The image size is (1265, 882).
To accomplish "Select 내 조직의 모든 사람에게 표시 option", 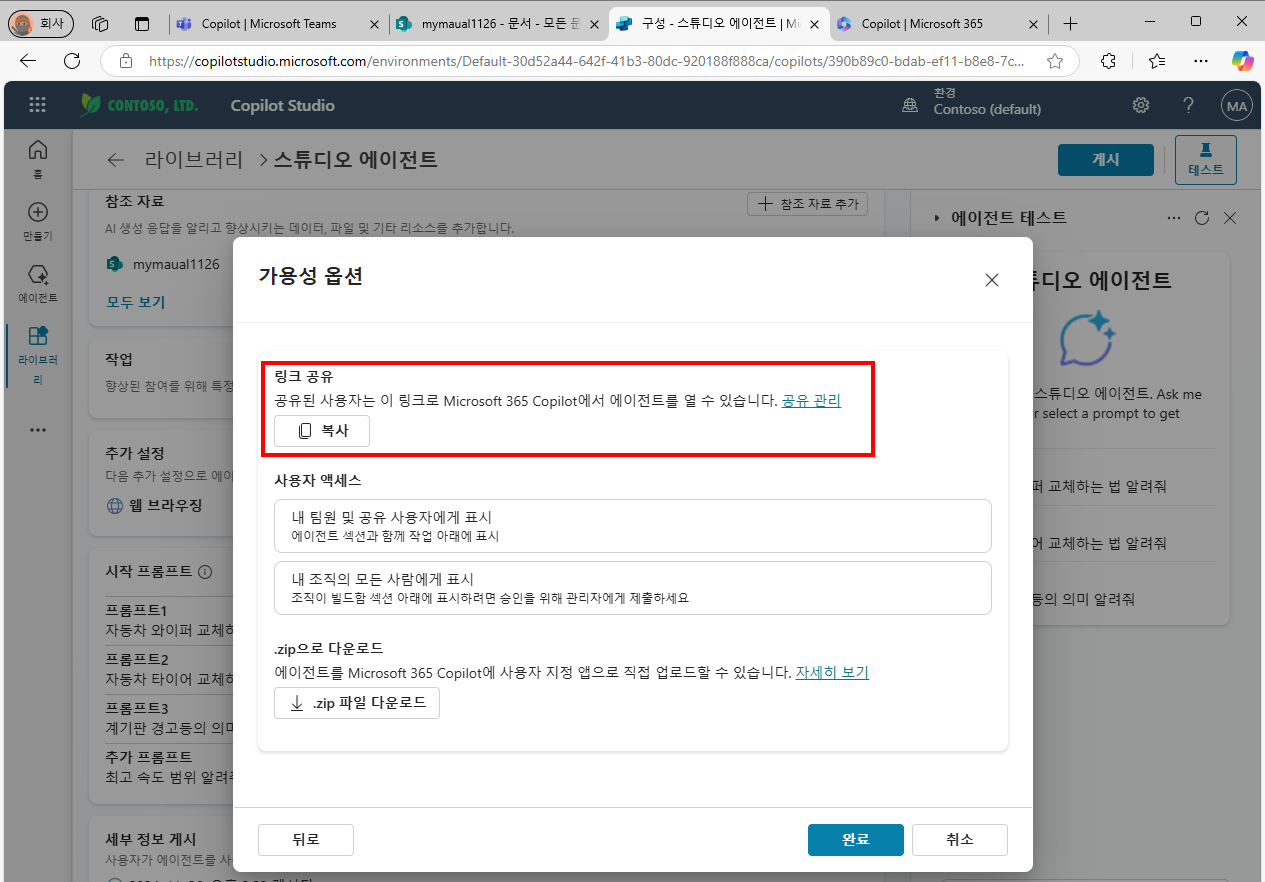I will 632,588.
